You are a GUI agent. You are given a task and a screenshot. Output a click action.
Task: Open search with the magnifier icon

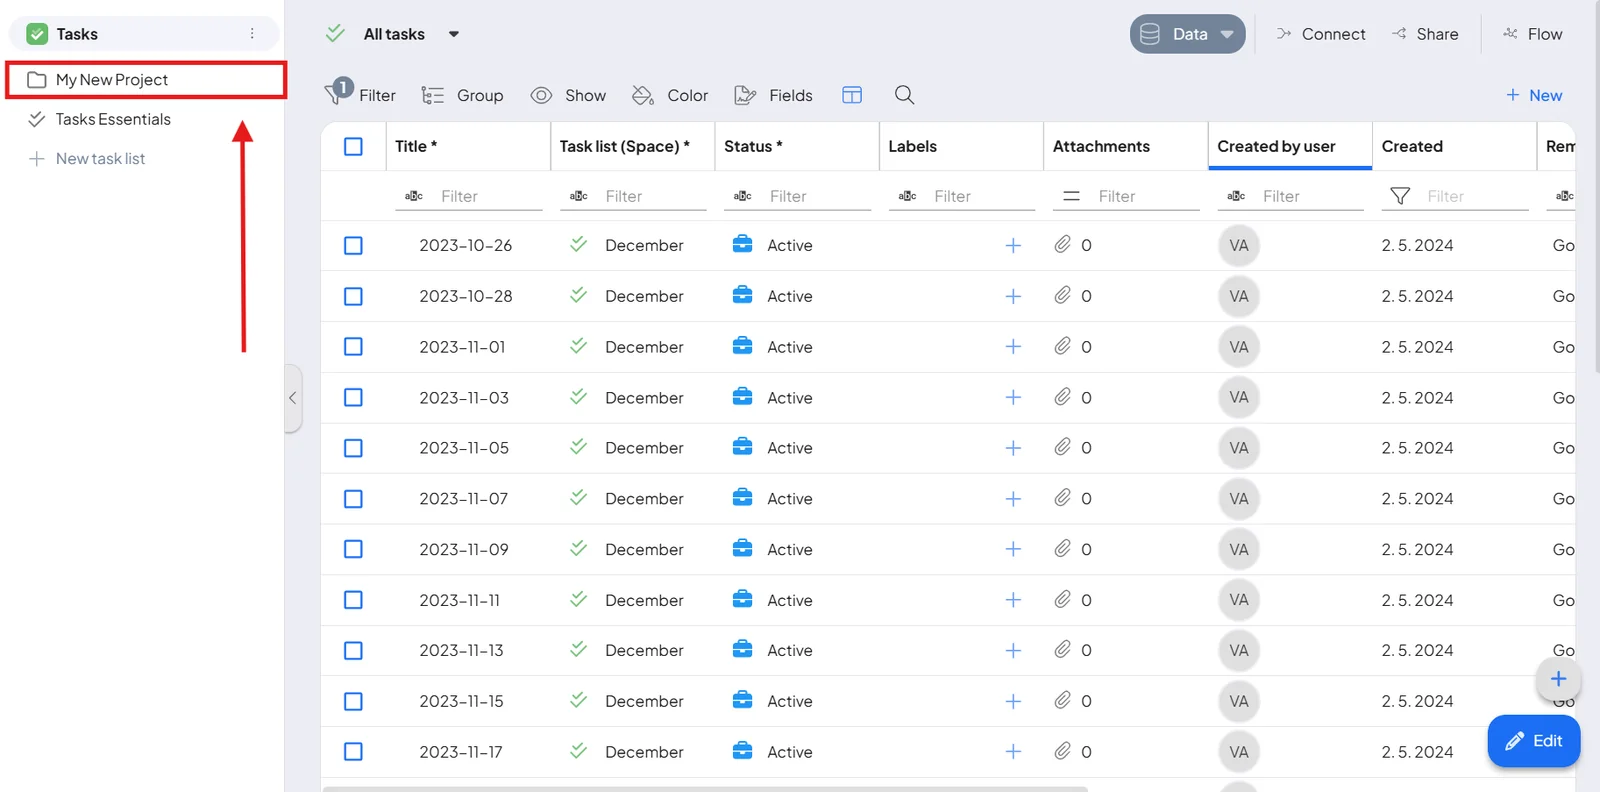tap(904, 94)
